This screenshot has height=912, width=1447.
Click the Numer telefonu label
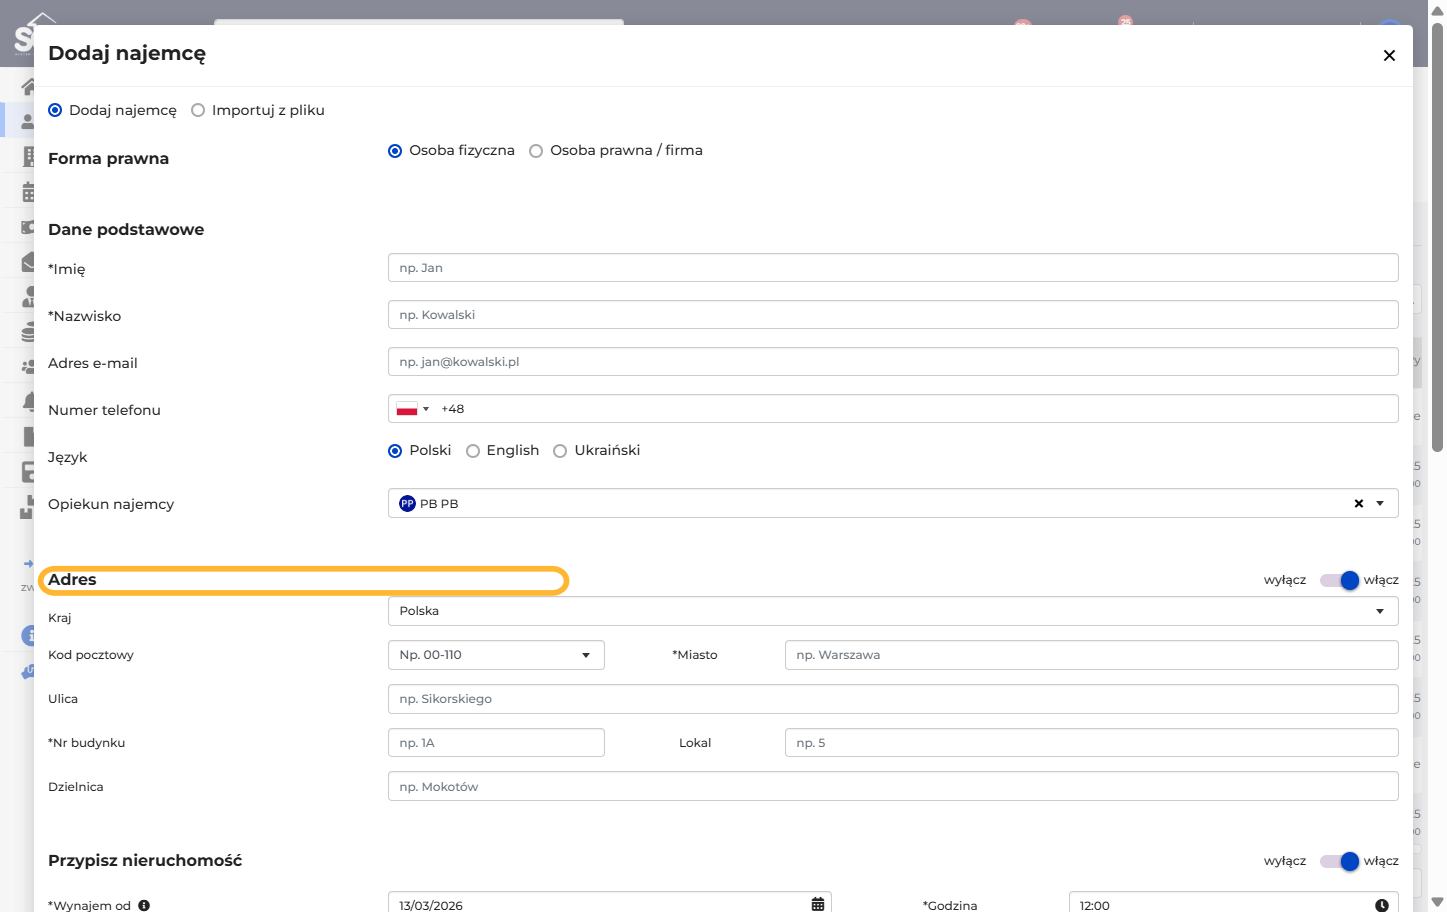tap(104, 410)
